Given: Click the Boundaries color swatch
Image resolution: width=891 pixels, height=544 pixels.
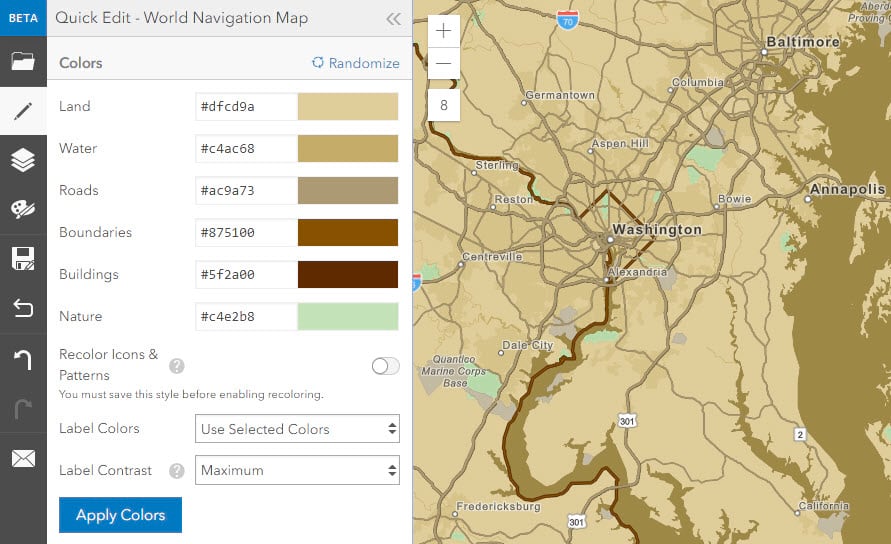Looking at the screenshot, I should [348, 232].
